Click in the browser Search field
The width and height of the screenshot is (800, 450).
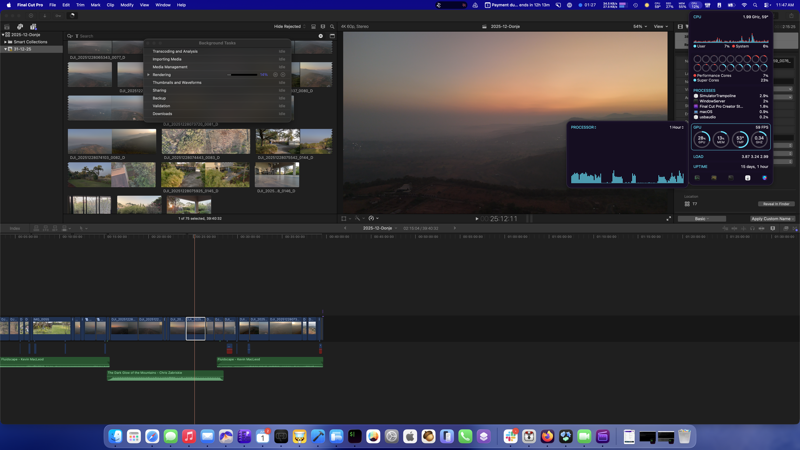196,36
